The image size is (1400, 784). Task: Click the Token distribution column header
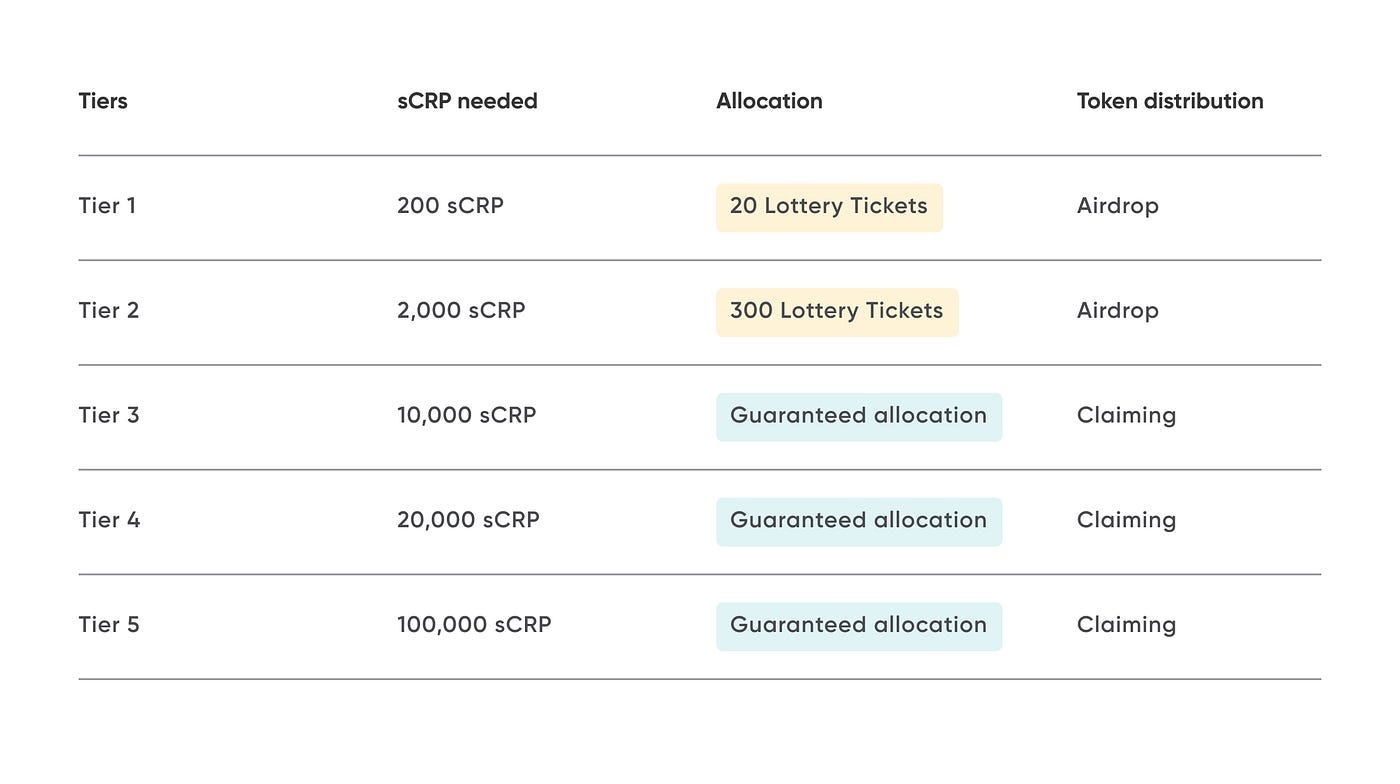click(1169, 101)
